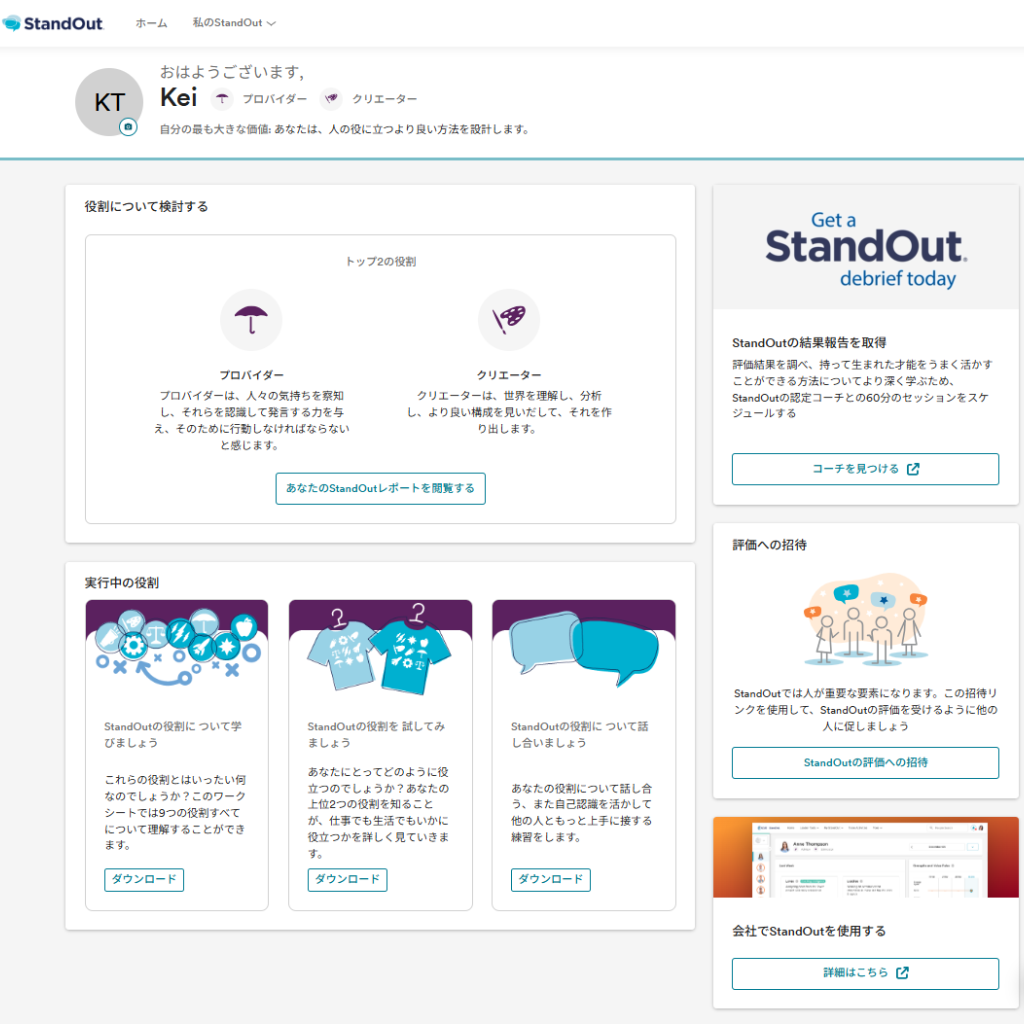Viewport: 1024px width, 1024px height.
Task: Click large umbrella icon for プロバイダー role
Action: pyautogui.click(x=251, y=320)
